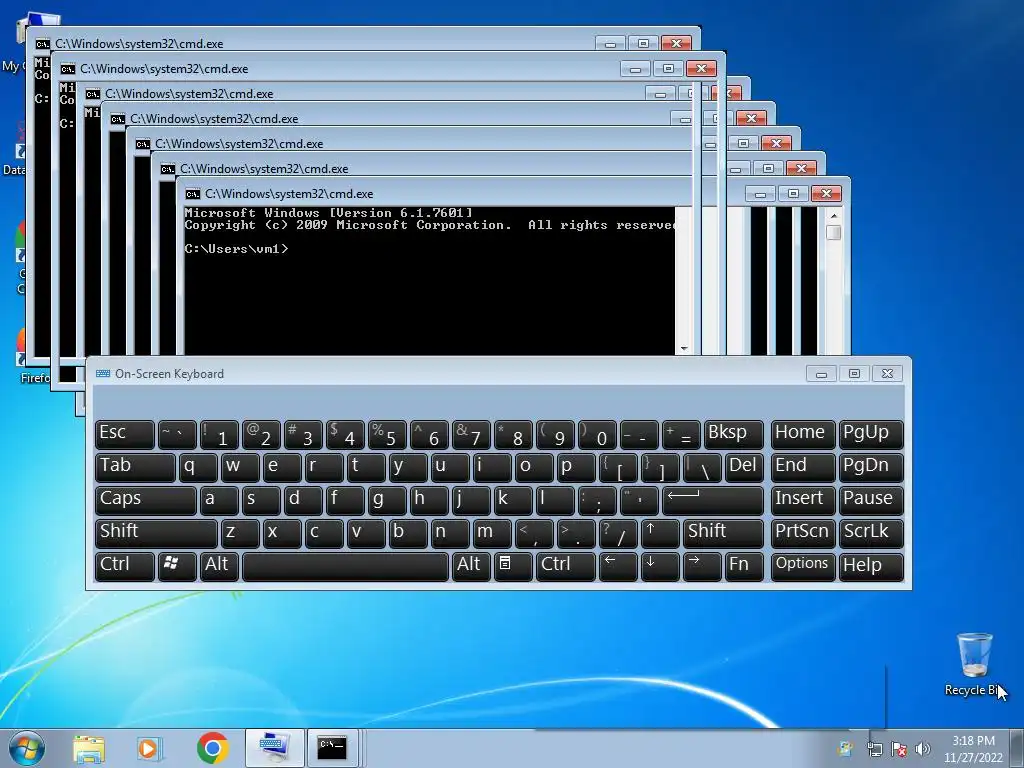
Task: Open Google Chrome from the taskbar
Action: point(212,748)
